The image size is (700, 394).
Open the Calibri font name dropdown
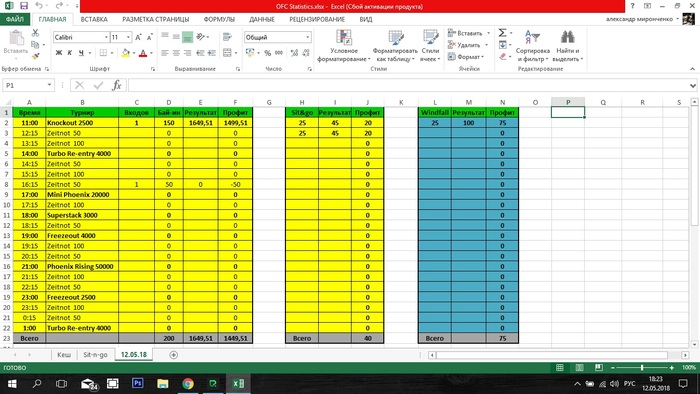pos(106,37)
